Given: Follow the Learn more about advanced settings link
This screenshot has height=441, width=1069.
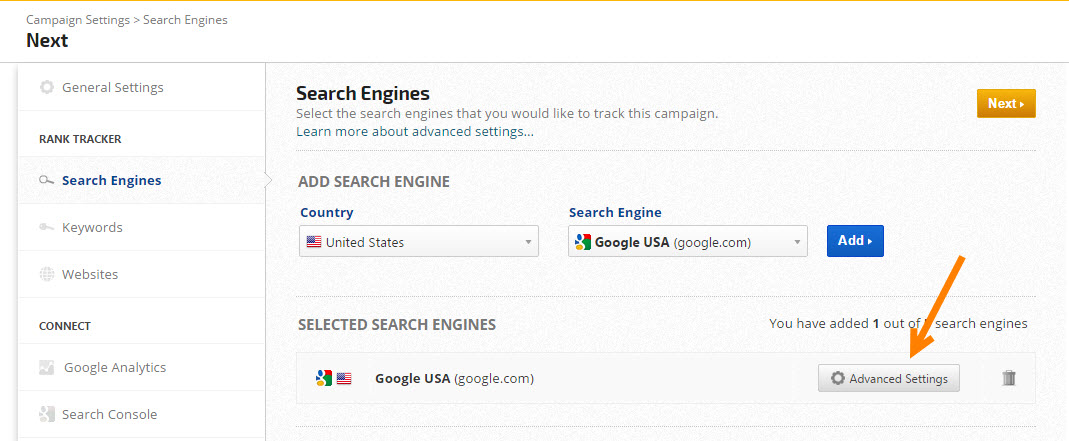Looking at the screenshot, I should [x=414, y=131].
